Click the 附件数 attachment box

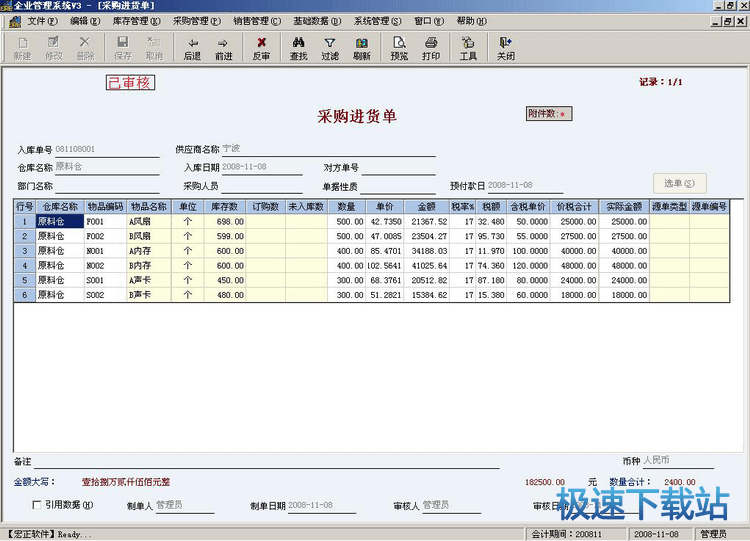click(549, 114)
